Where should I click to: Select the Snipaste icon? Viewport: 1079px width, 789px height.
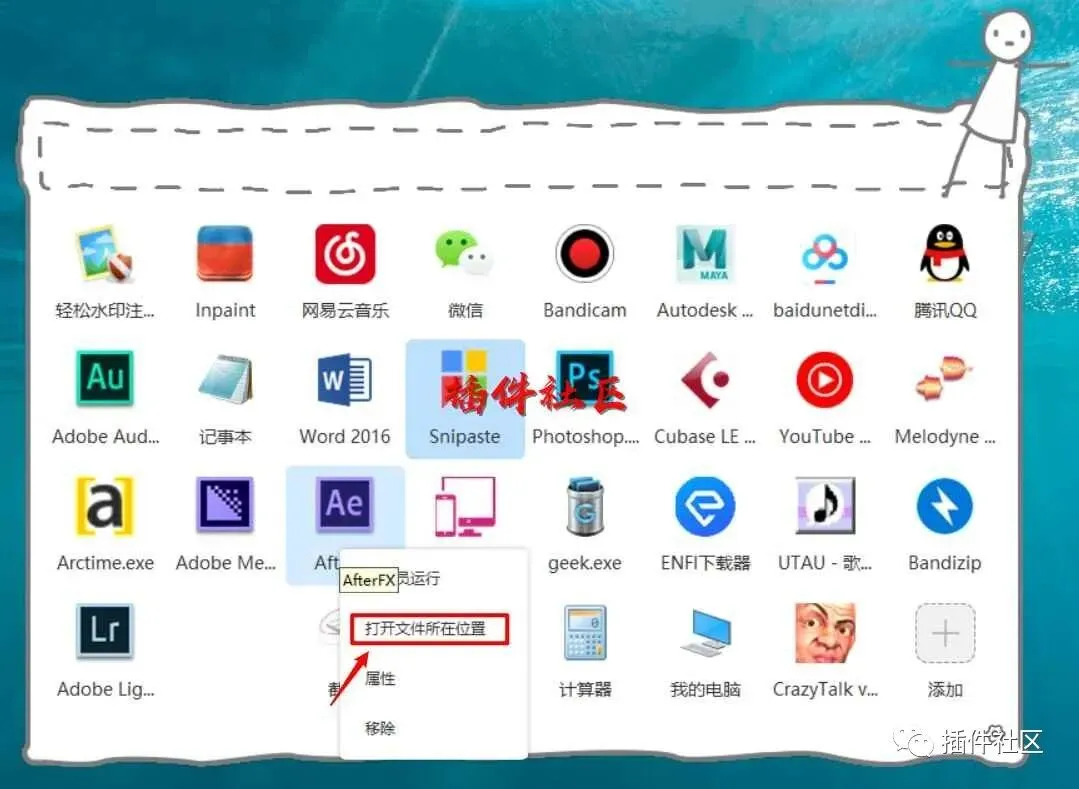(x=464, y=379)
